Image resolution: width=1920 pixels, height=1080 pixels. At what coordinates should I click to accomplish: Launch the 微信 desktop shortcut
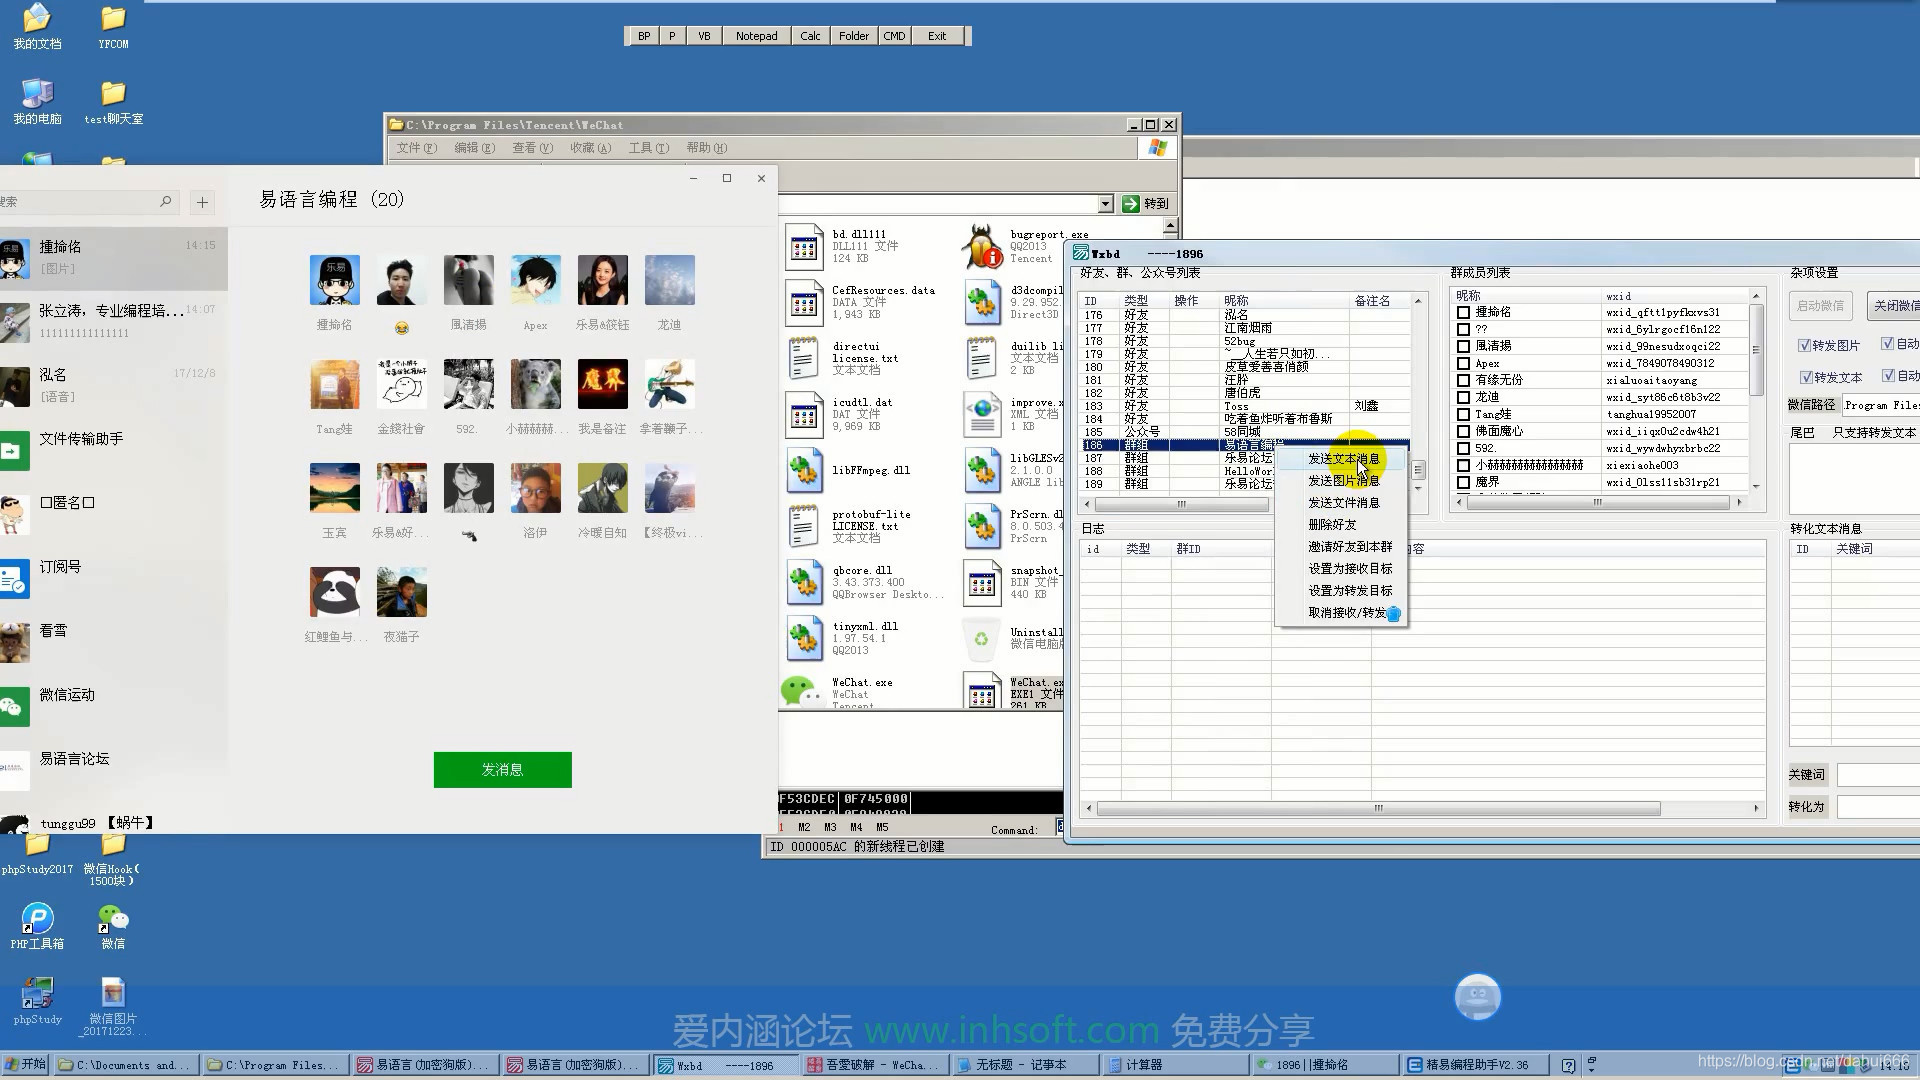113,926
